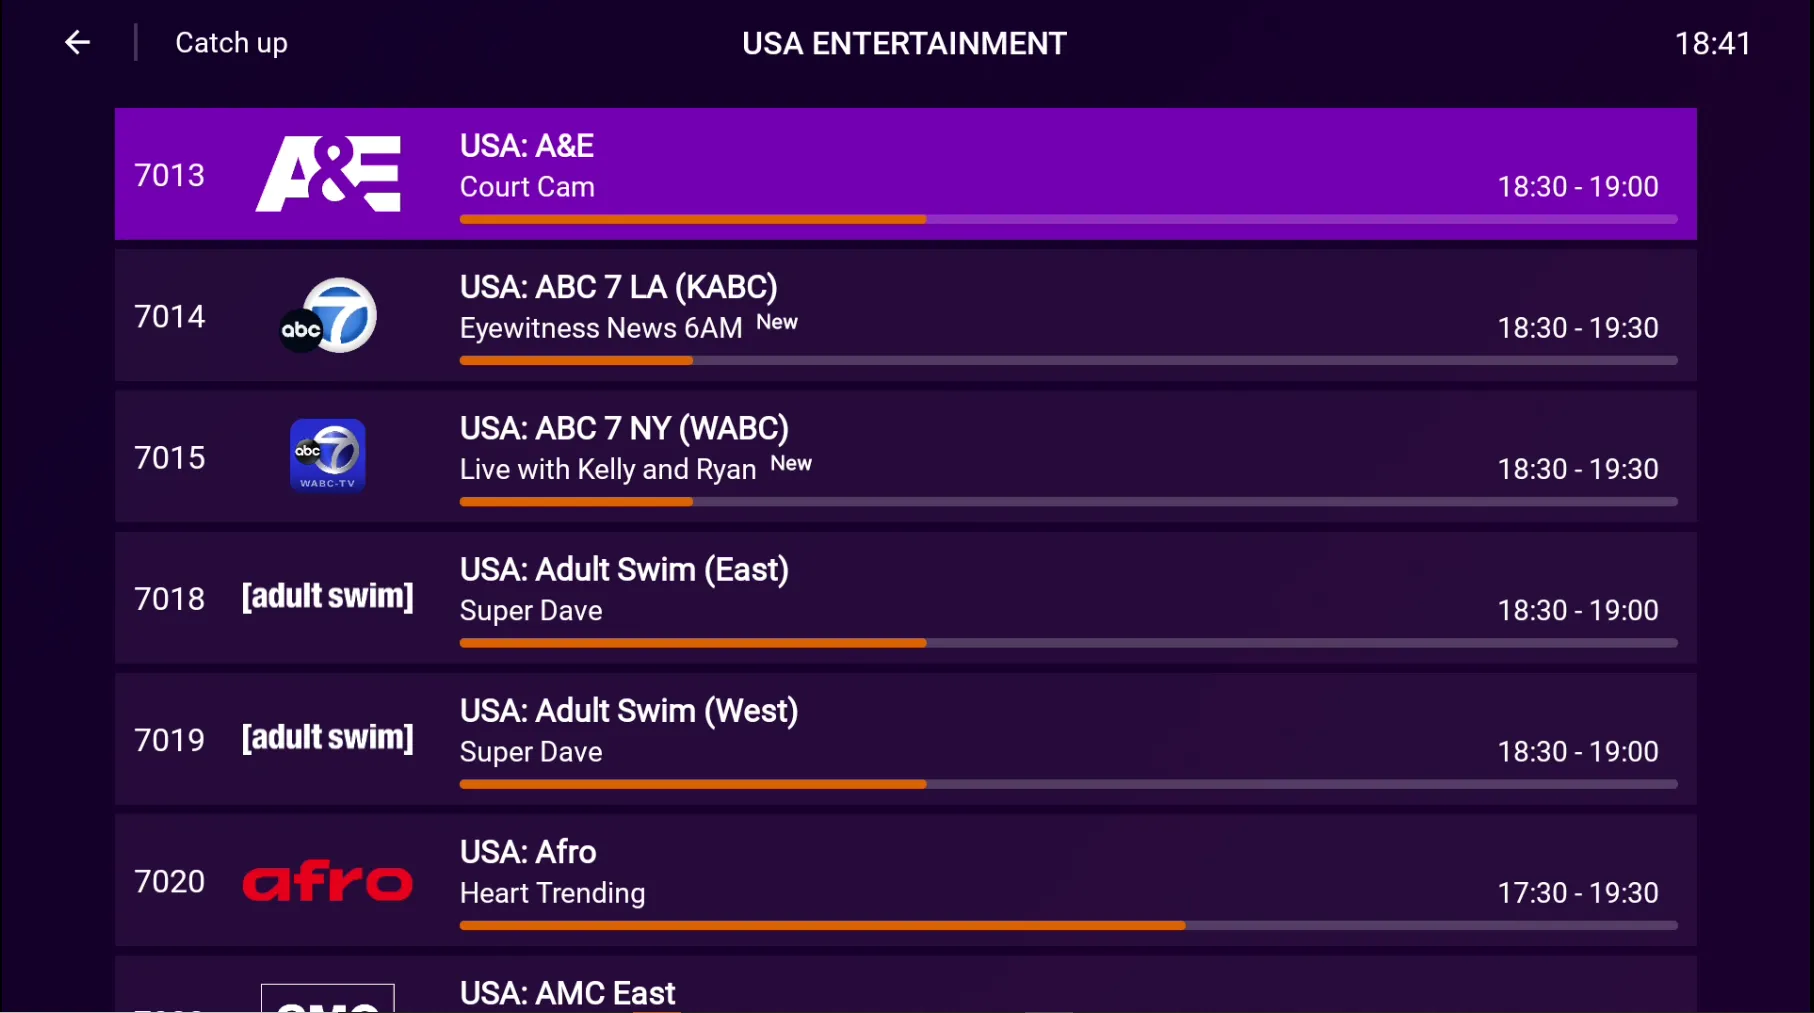
Task: Click the USA ENTERTAINMENT category title
Action: (x=905, y=43)
